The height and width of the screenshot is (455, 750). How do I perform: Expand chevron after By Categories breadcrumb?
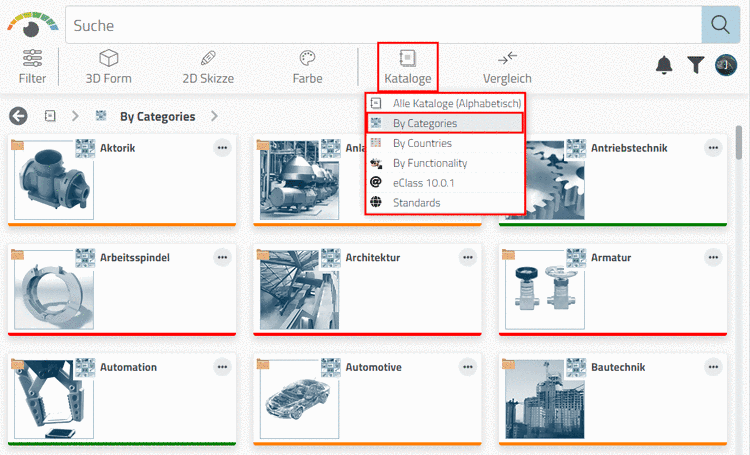click(214, 116)
